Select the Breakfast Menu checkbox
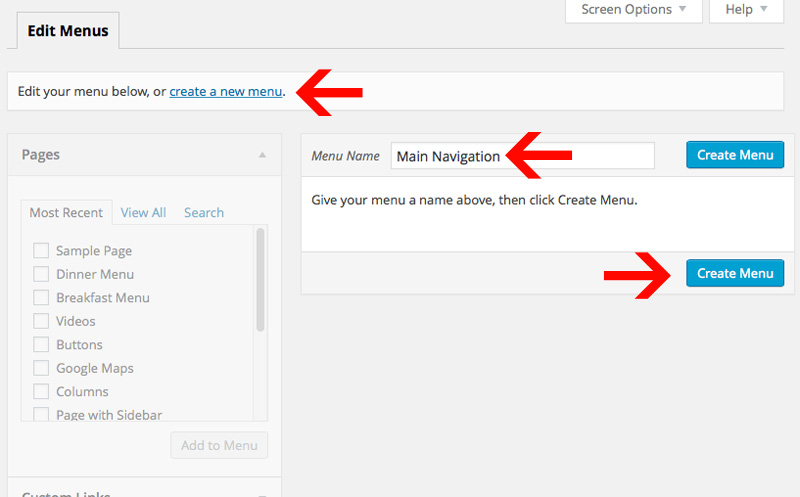Viewport: 800px width, 497px height. 41,298
